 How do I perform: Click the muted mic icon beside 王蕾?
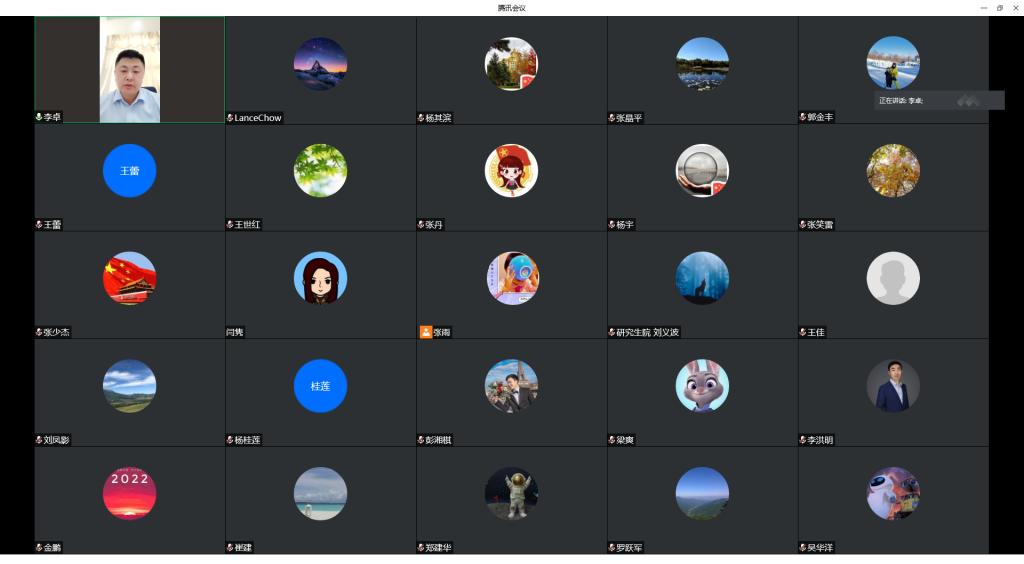point(39,225)
